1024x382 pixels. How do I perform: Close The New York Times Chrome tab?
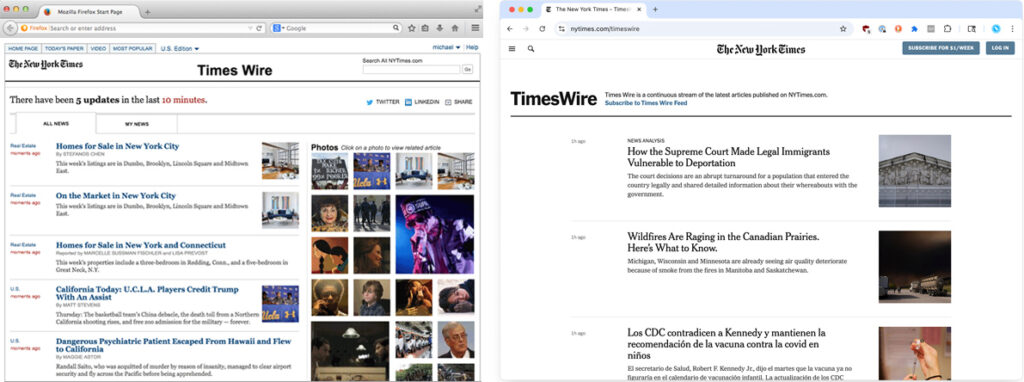(638, 9)
